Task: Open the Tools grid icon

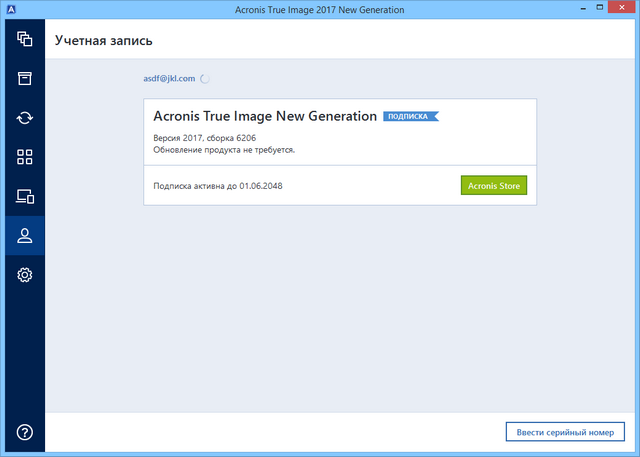Action: pyautogui.click(x=24, y=157)
